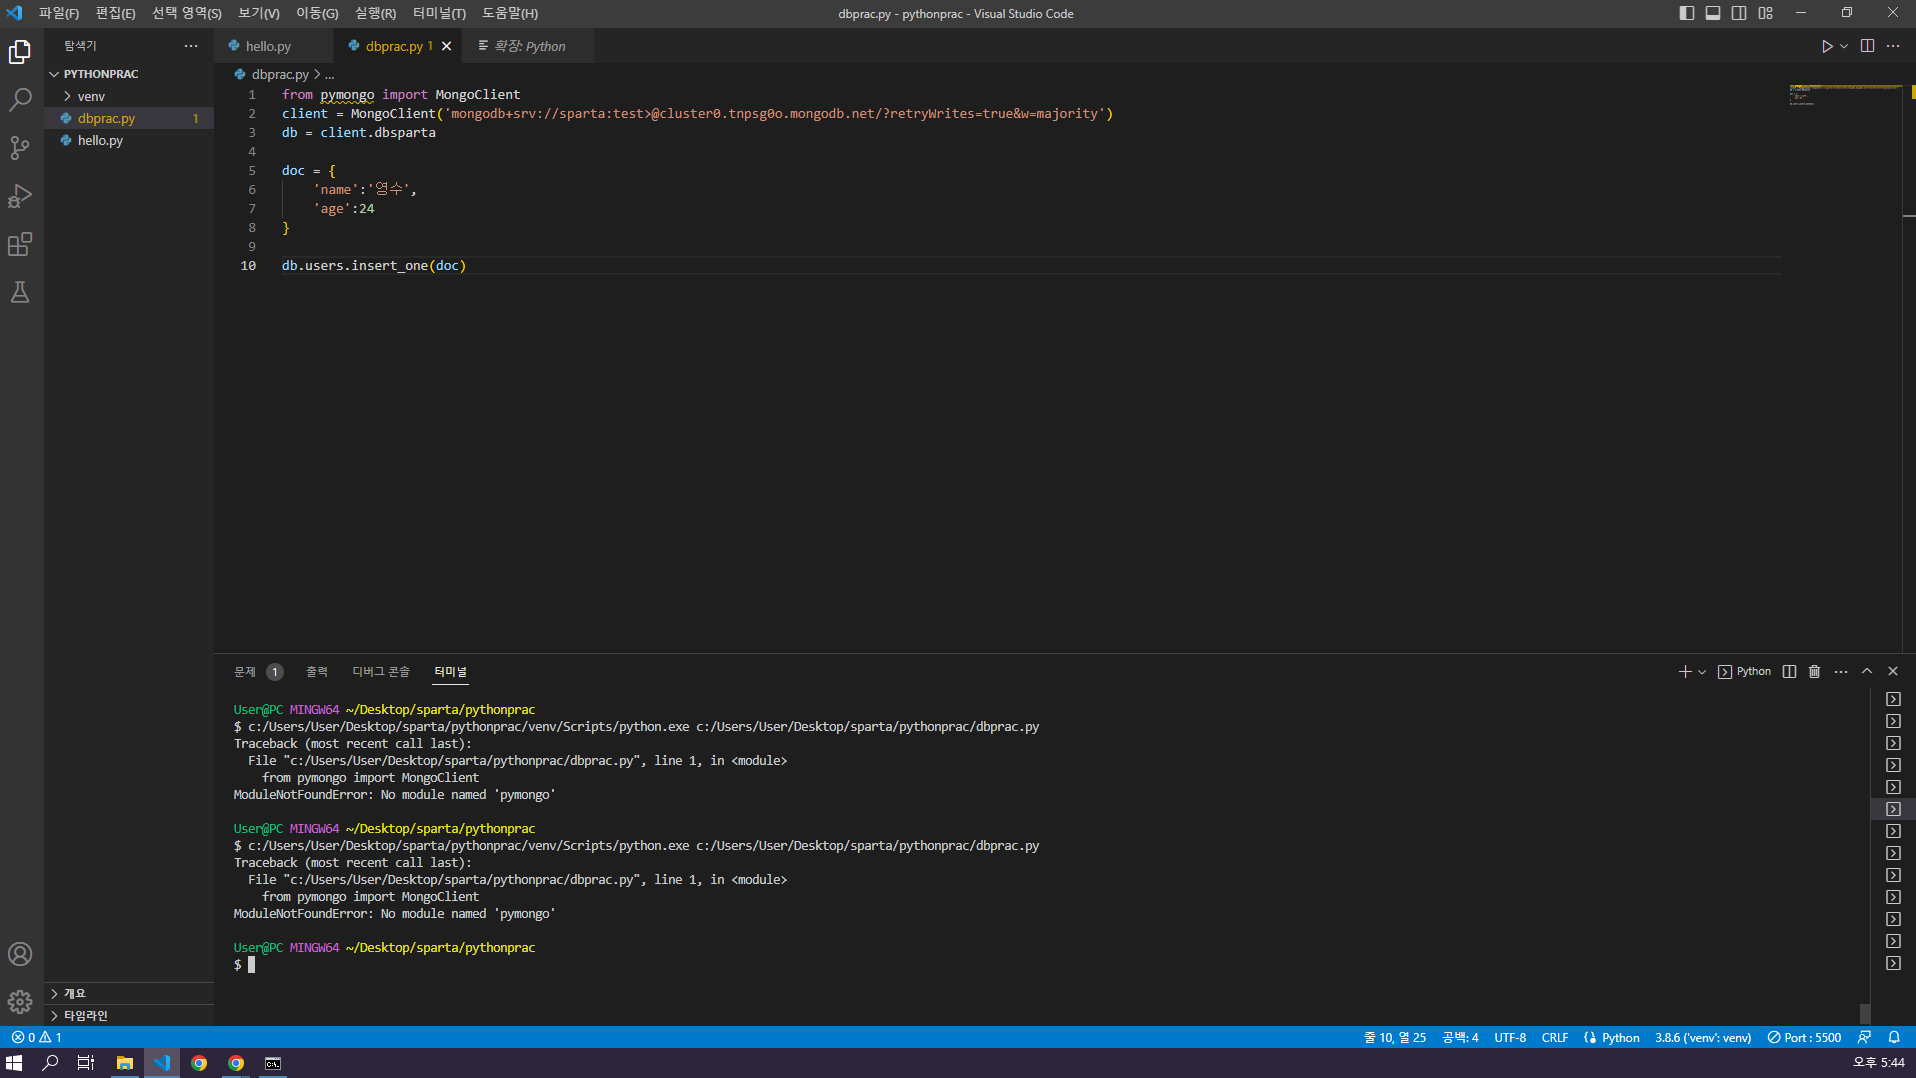Go to line via cursor position indicator
This screenshot has height=1078, width=1916.
[1395, 1038]
